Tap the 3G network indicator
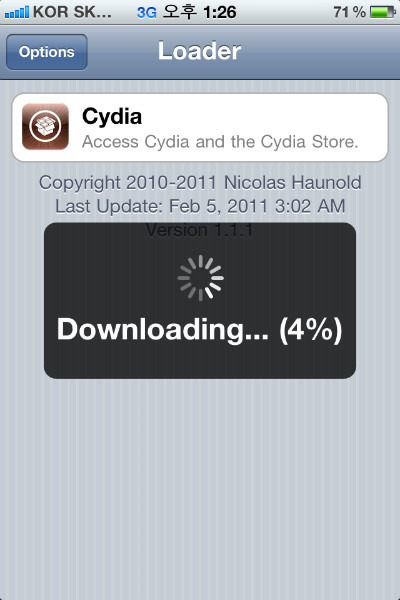This screenshot has height=600, width=400. (147, 13)
